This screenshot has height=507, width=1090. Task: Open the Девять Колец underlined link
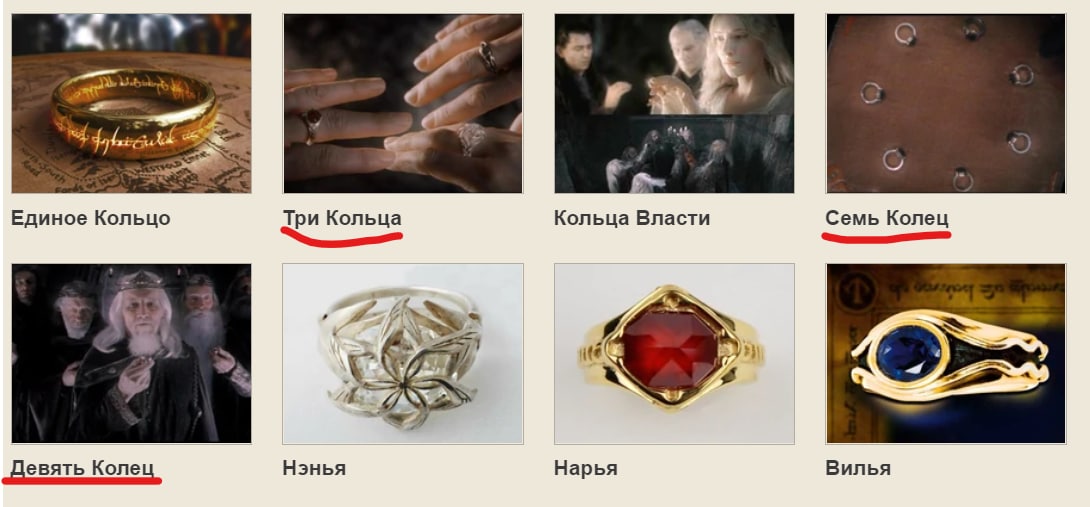82,468
